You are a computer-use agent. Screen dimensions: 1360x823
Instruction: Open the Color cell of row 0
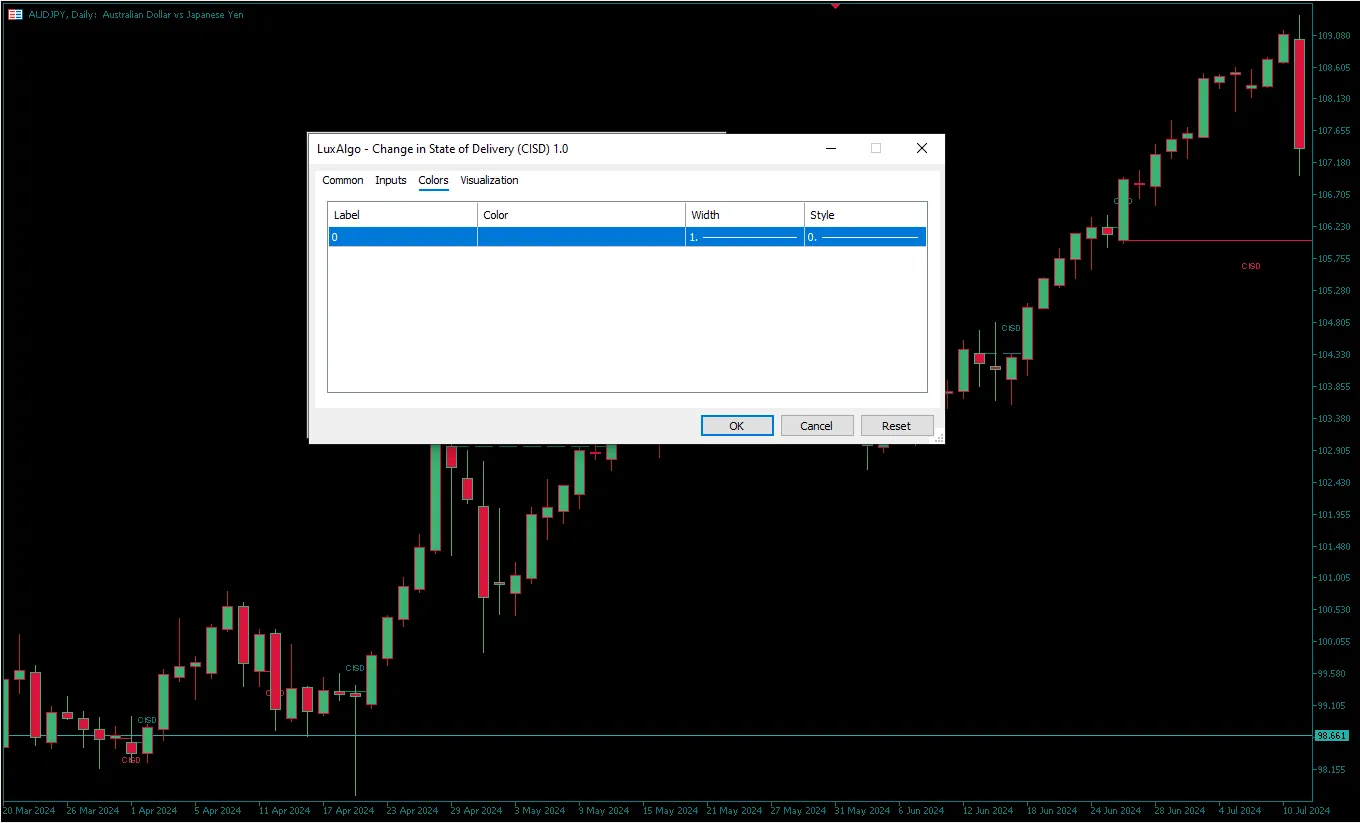(581, 237)
